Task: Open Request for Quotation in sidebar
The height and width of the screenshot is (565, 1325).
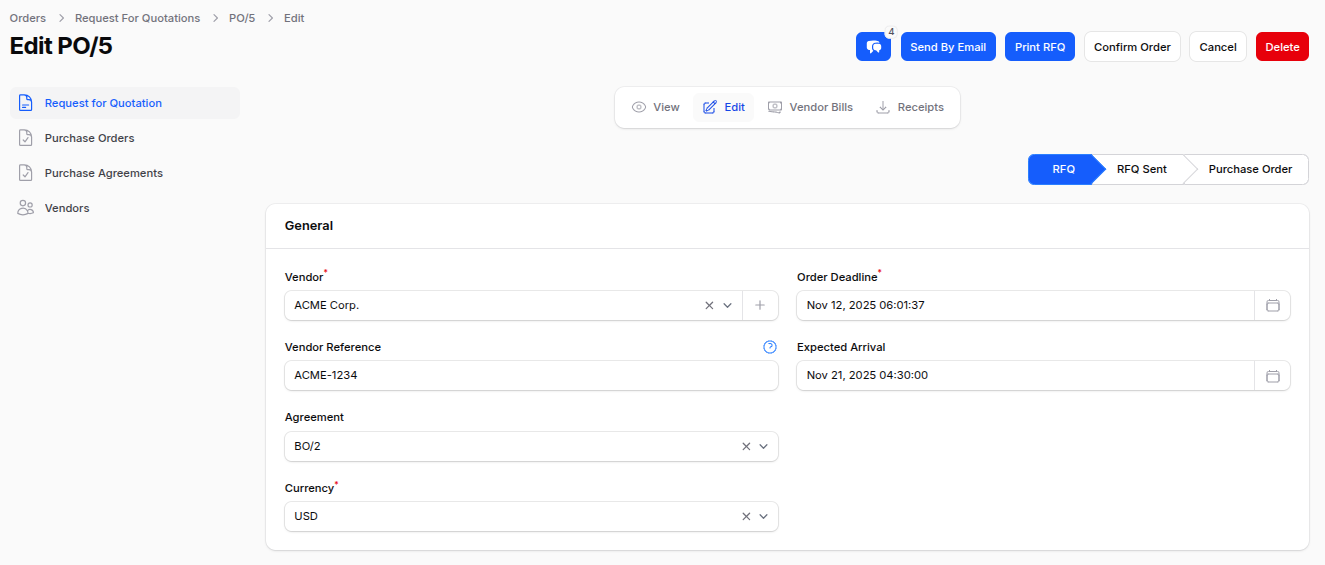Action: pos(125,103)
